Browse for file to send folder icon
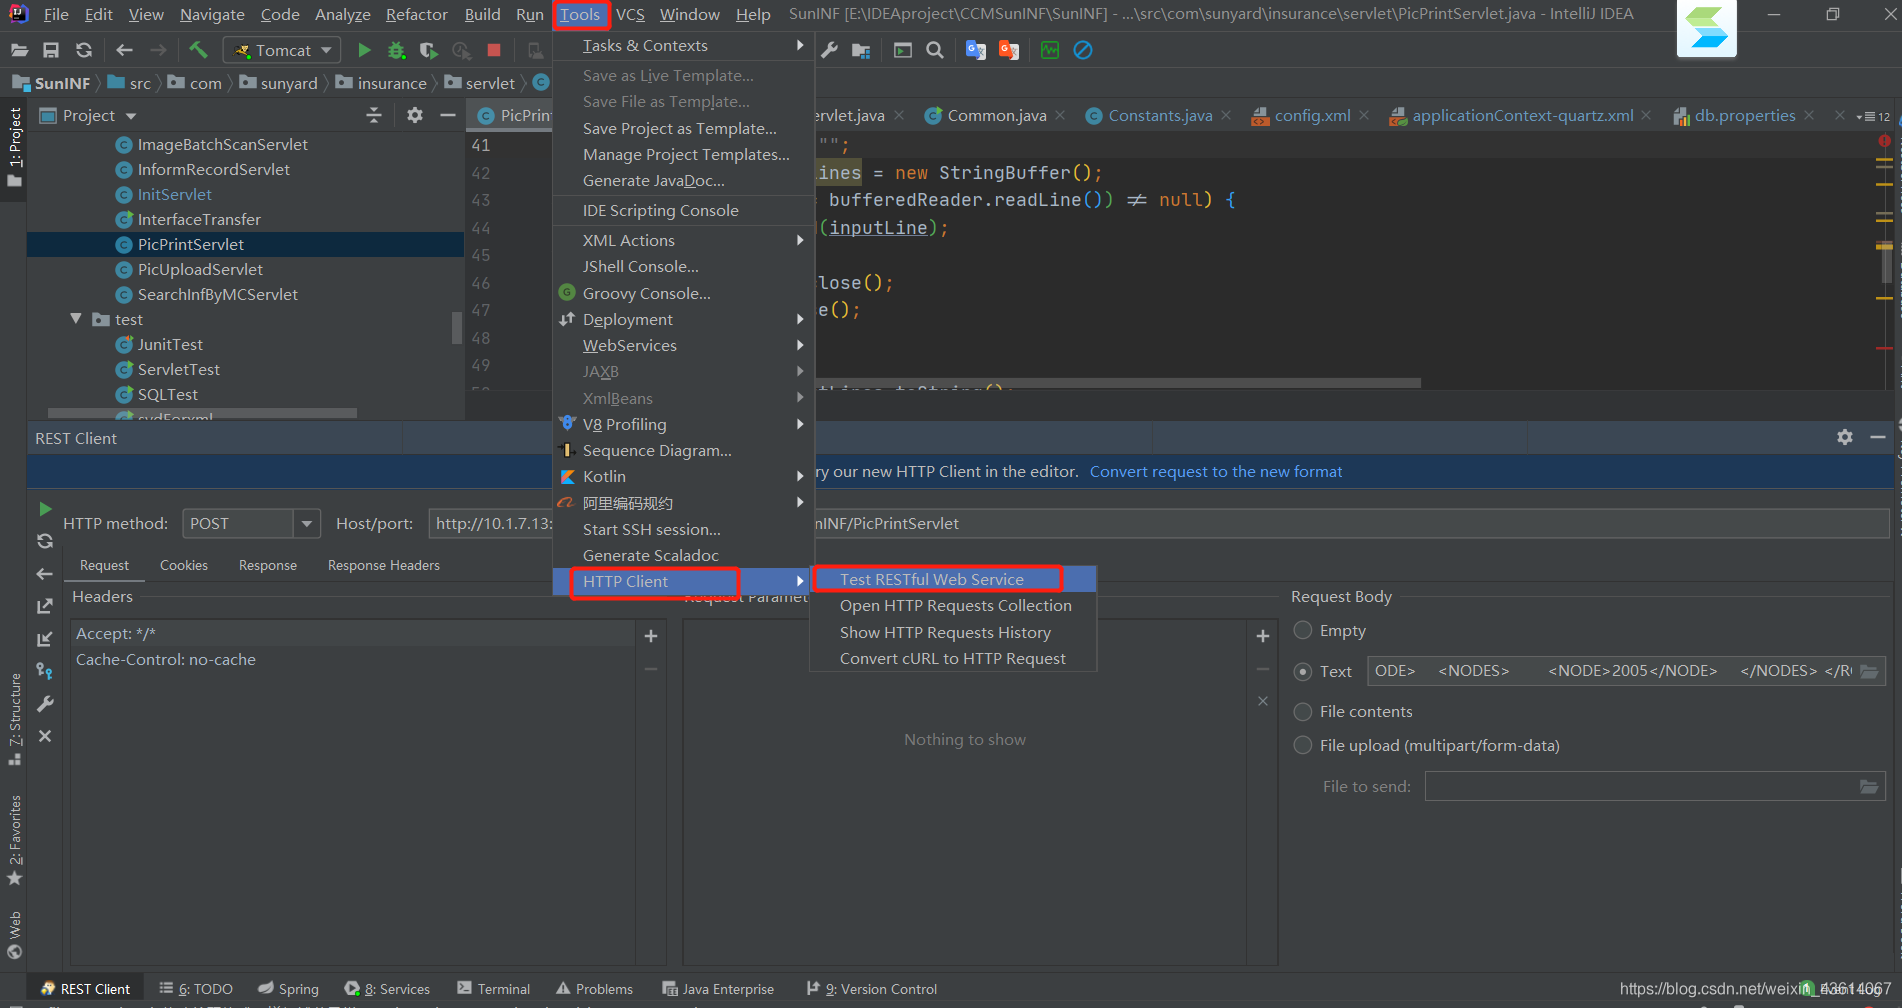Screen dimensions: 1902x1008 coord(1869,786)
